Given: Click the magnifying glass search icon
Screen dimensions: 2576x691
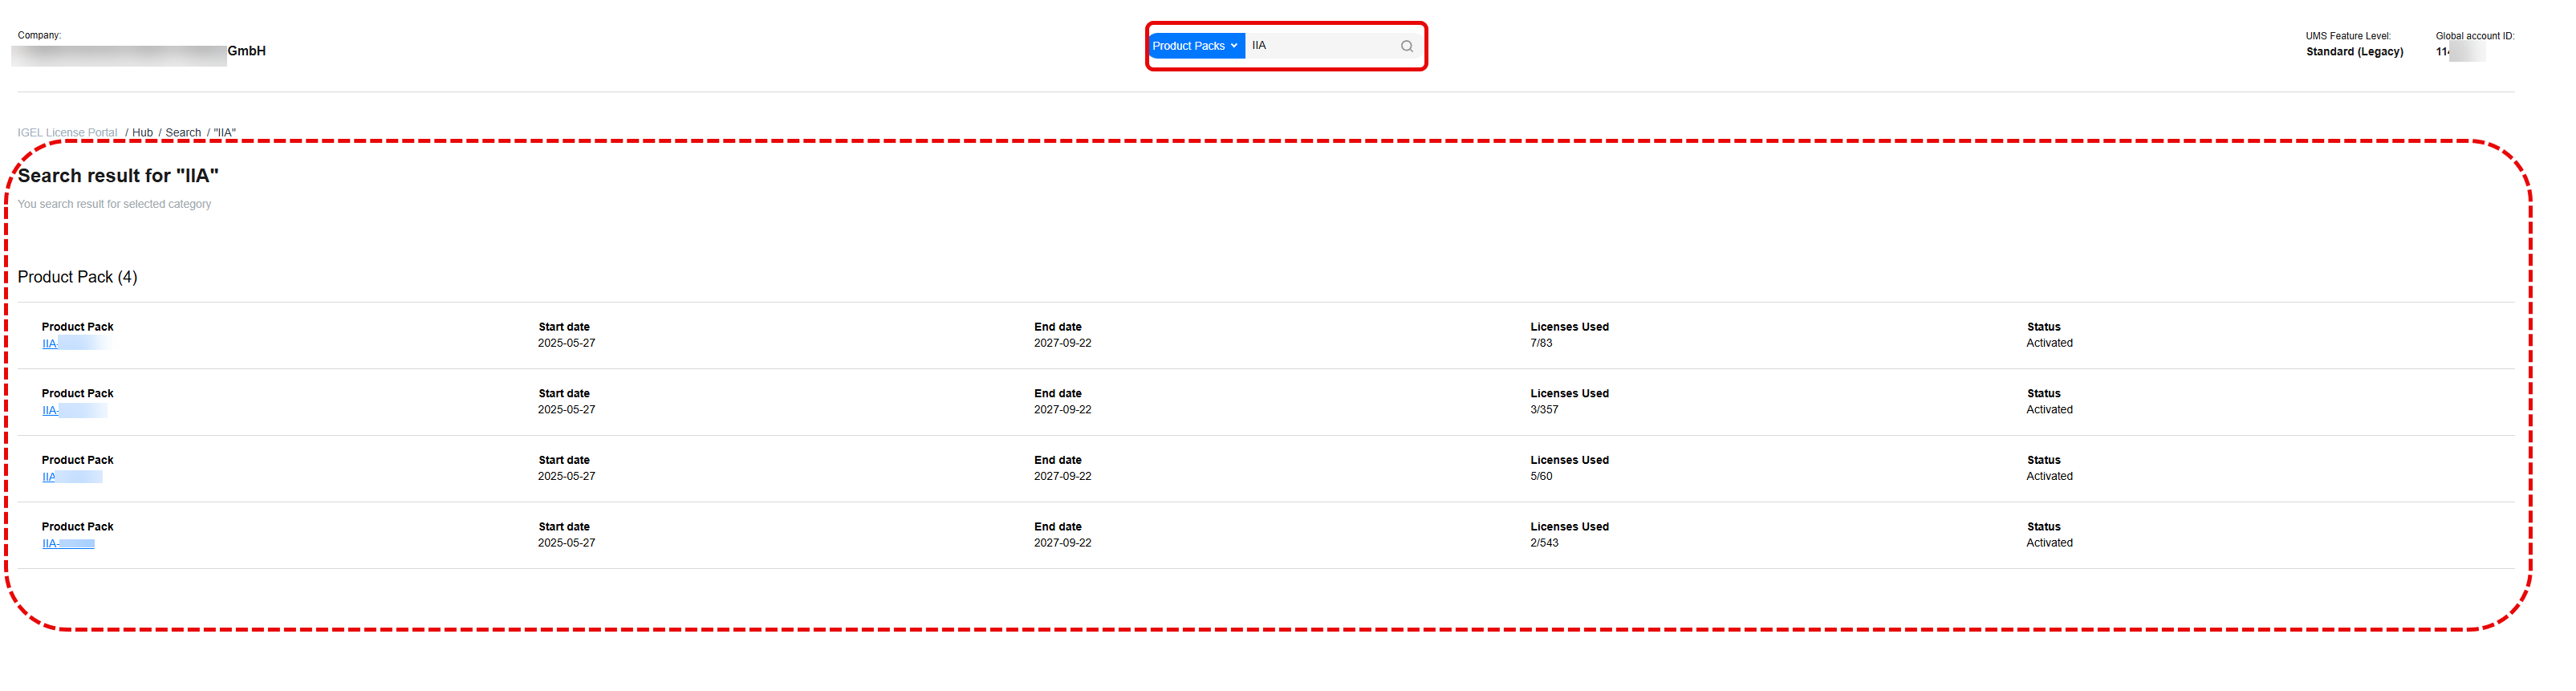Looking at the screenshot, I should point(1406,46).
